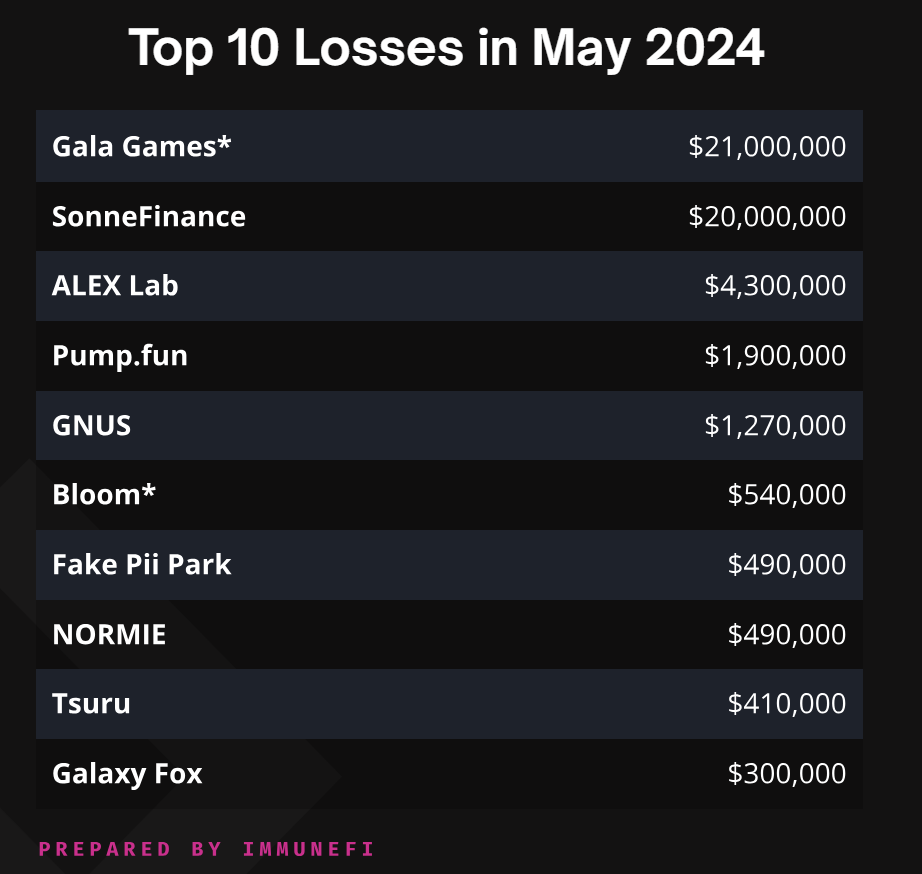The height and width of the screenshot is (874, 922).
Task: Click the $1,270,000 loss value
Action: click(775, 425)
